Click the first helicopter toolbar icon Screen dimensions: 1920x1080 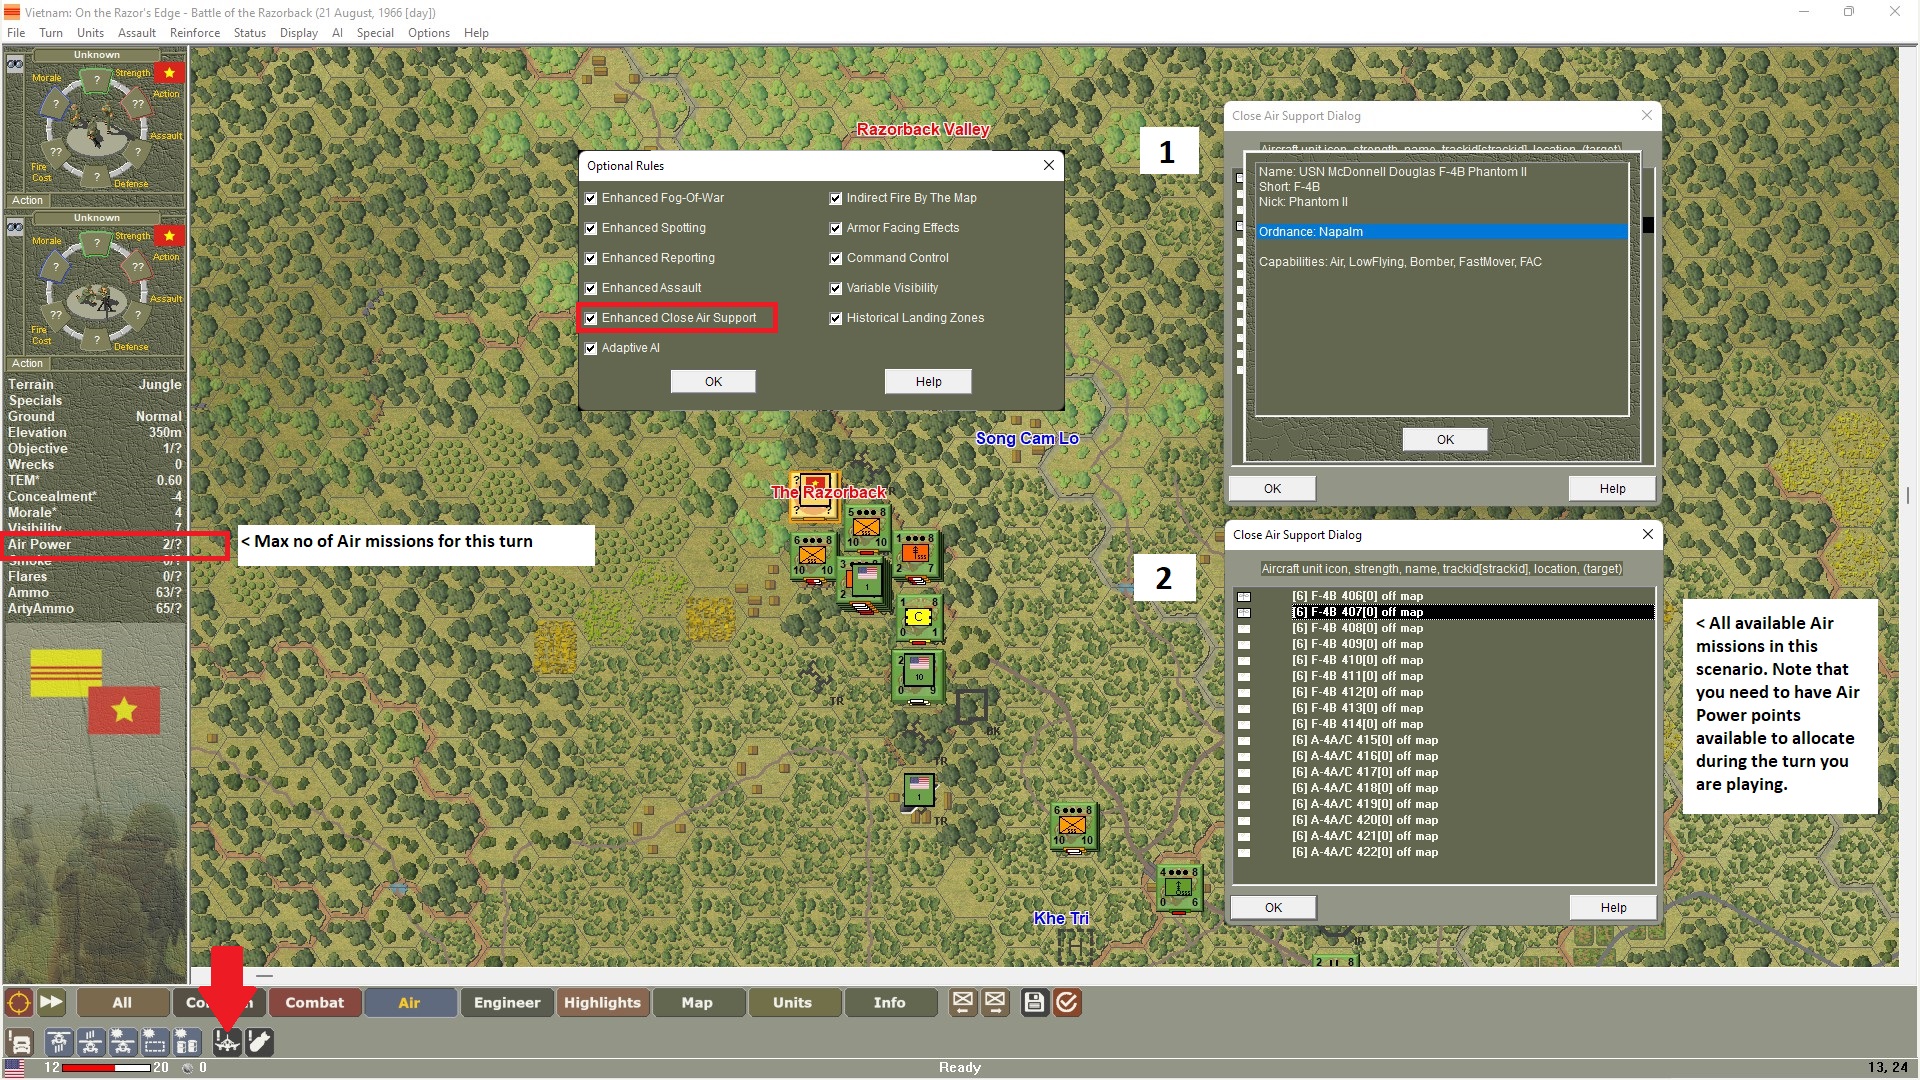[59, 1042]
